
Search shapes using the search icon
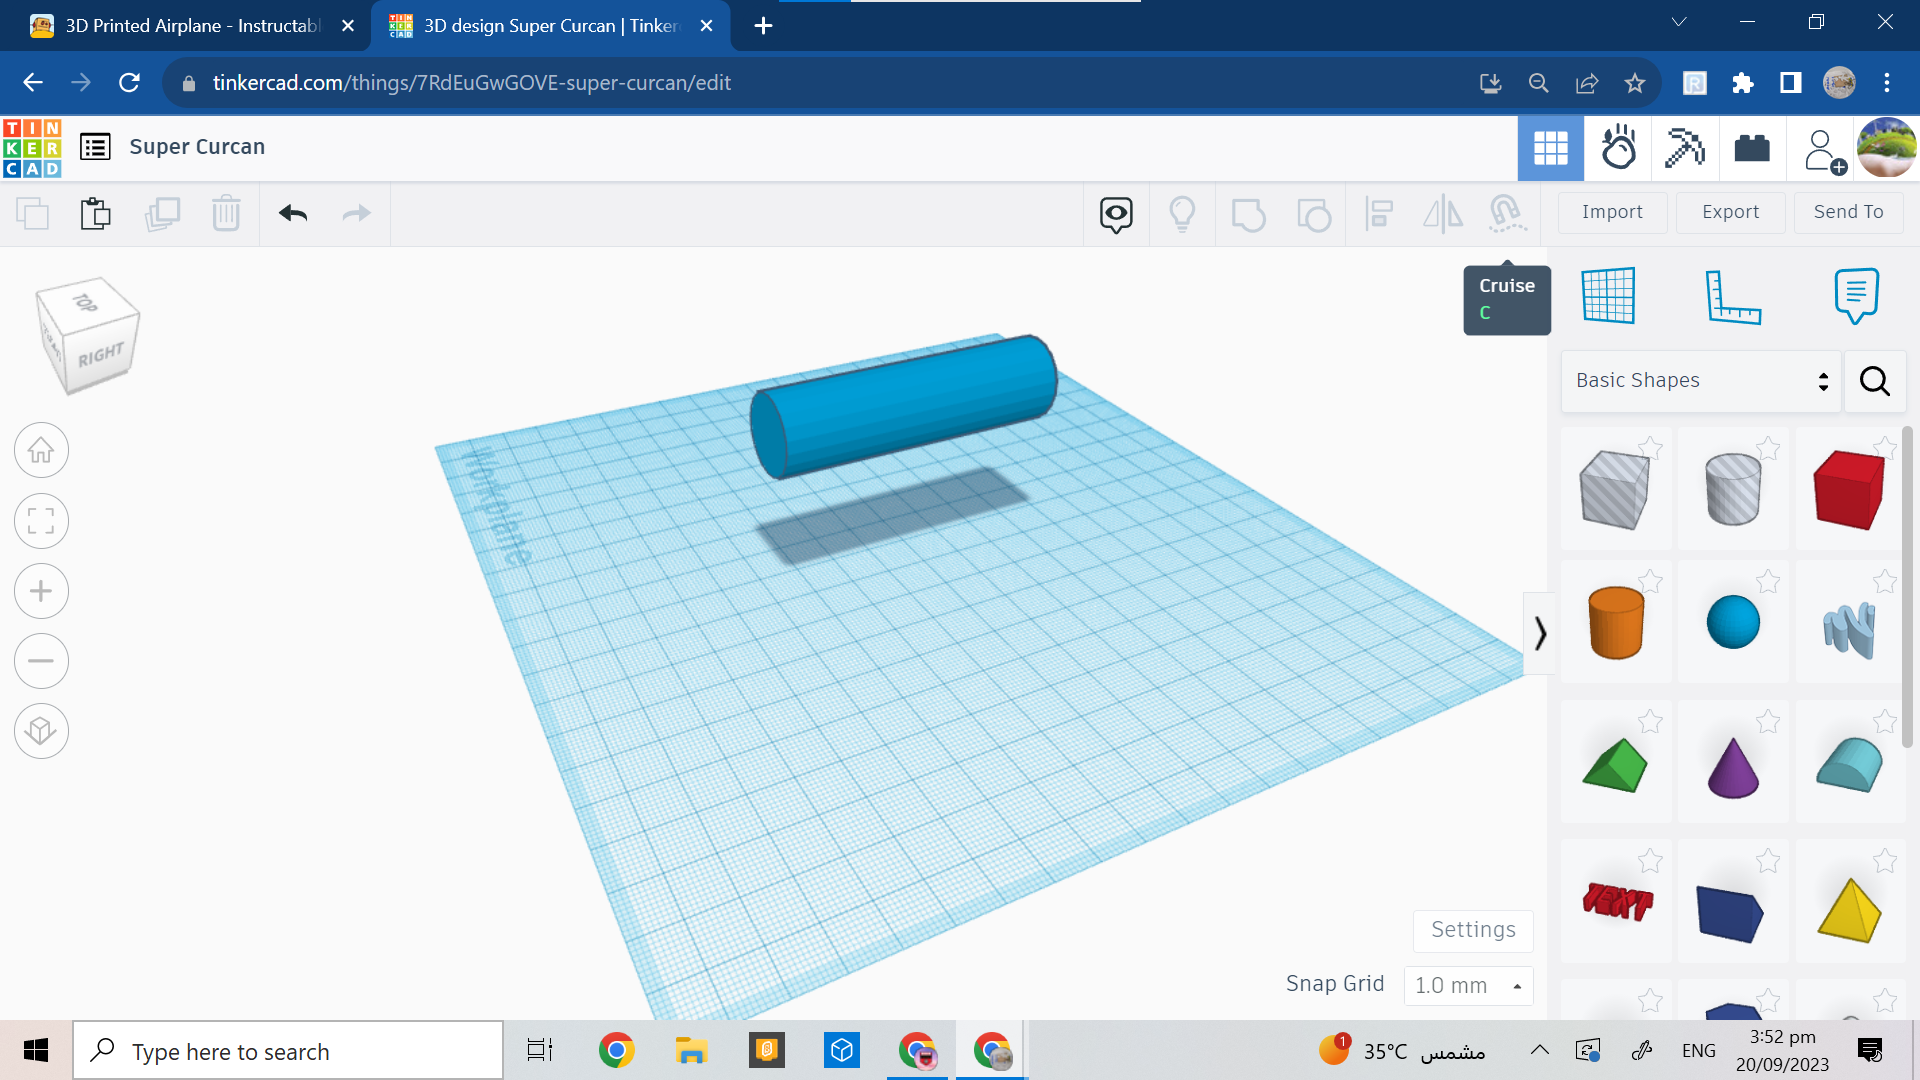pos(1874,380)
